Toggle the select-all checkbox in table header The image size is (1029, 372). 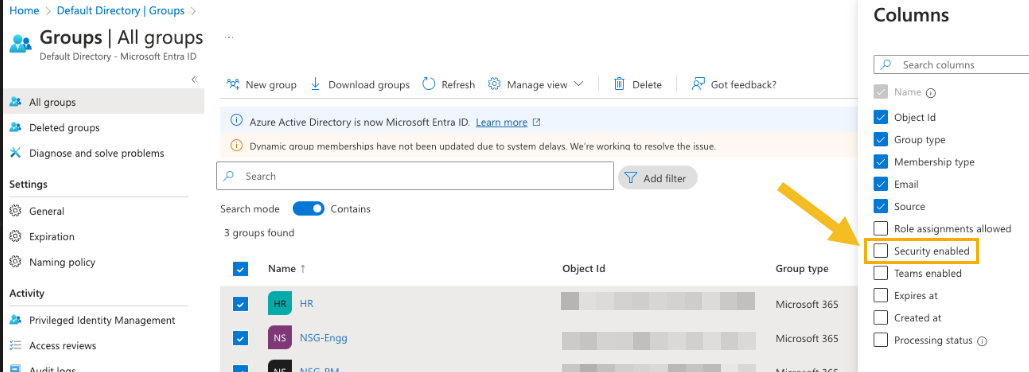click(x=241, y=269)
